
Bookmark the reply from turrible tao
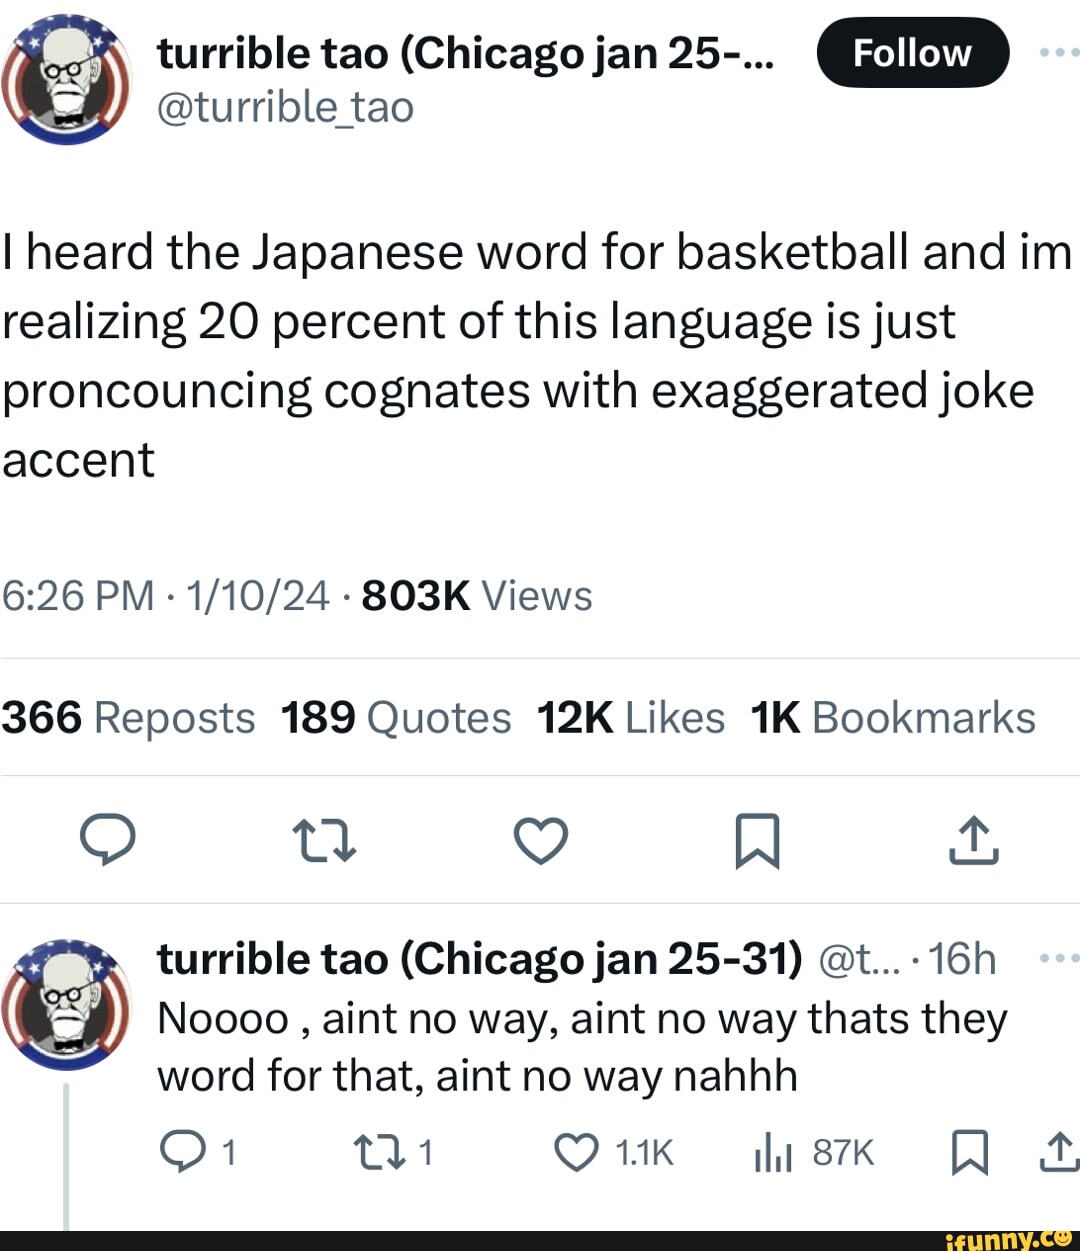pos(970,1152)
